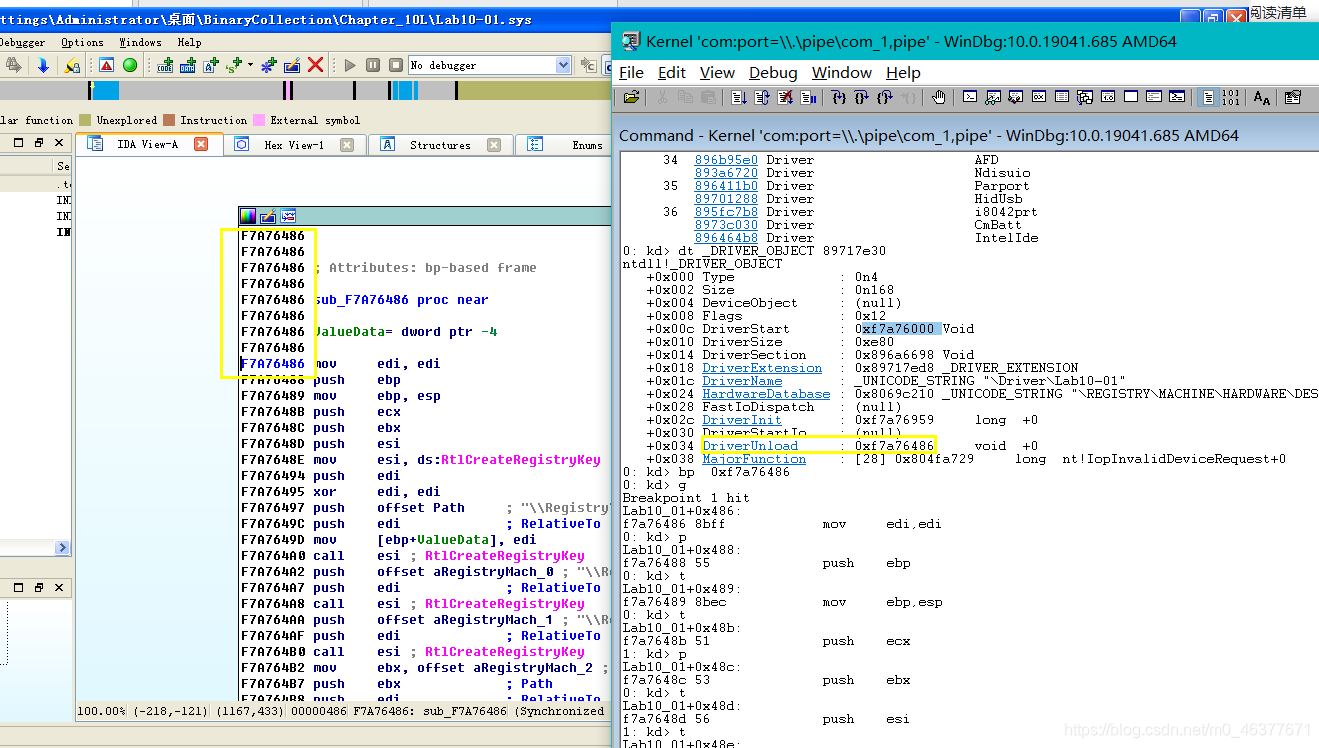The width and height of the screenshot is (1319, 748).
Task: Click the Options icon in WinDbg toolbar
Action: [1293, 97]
